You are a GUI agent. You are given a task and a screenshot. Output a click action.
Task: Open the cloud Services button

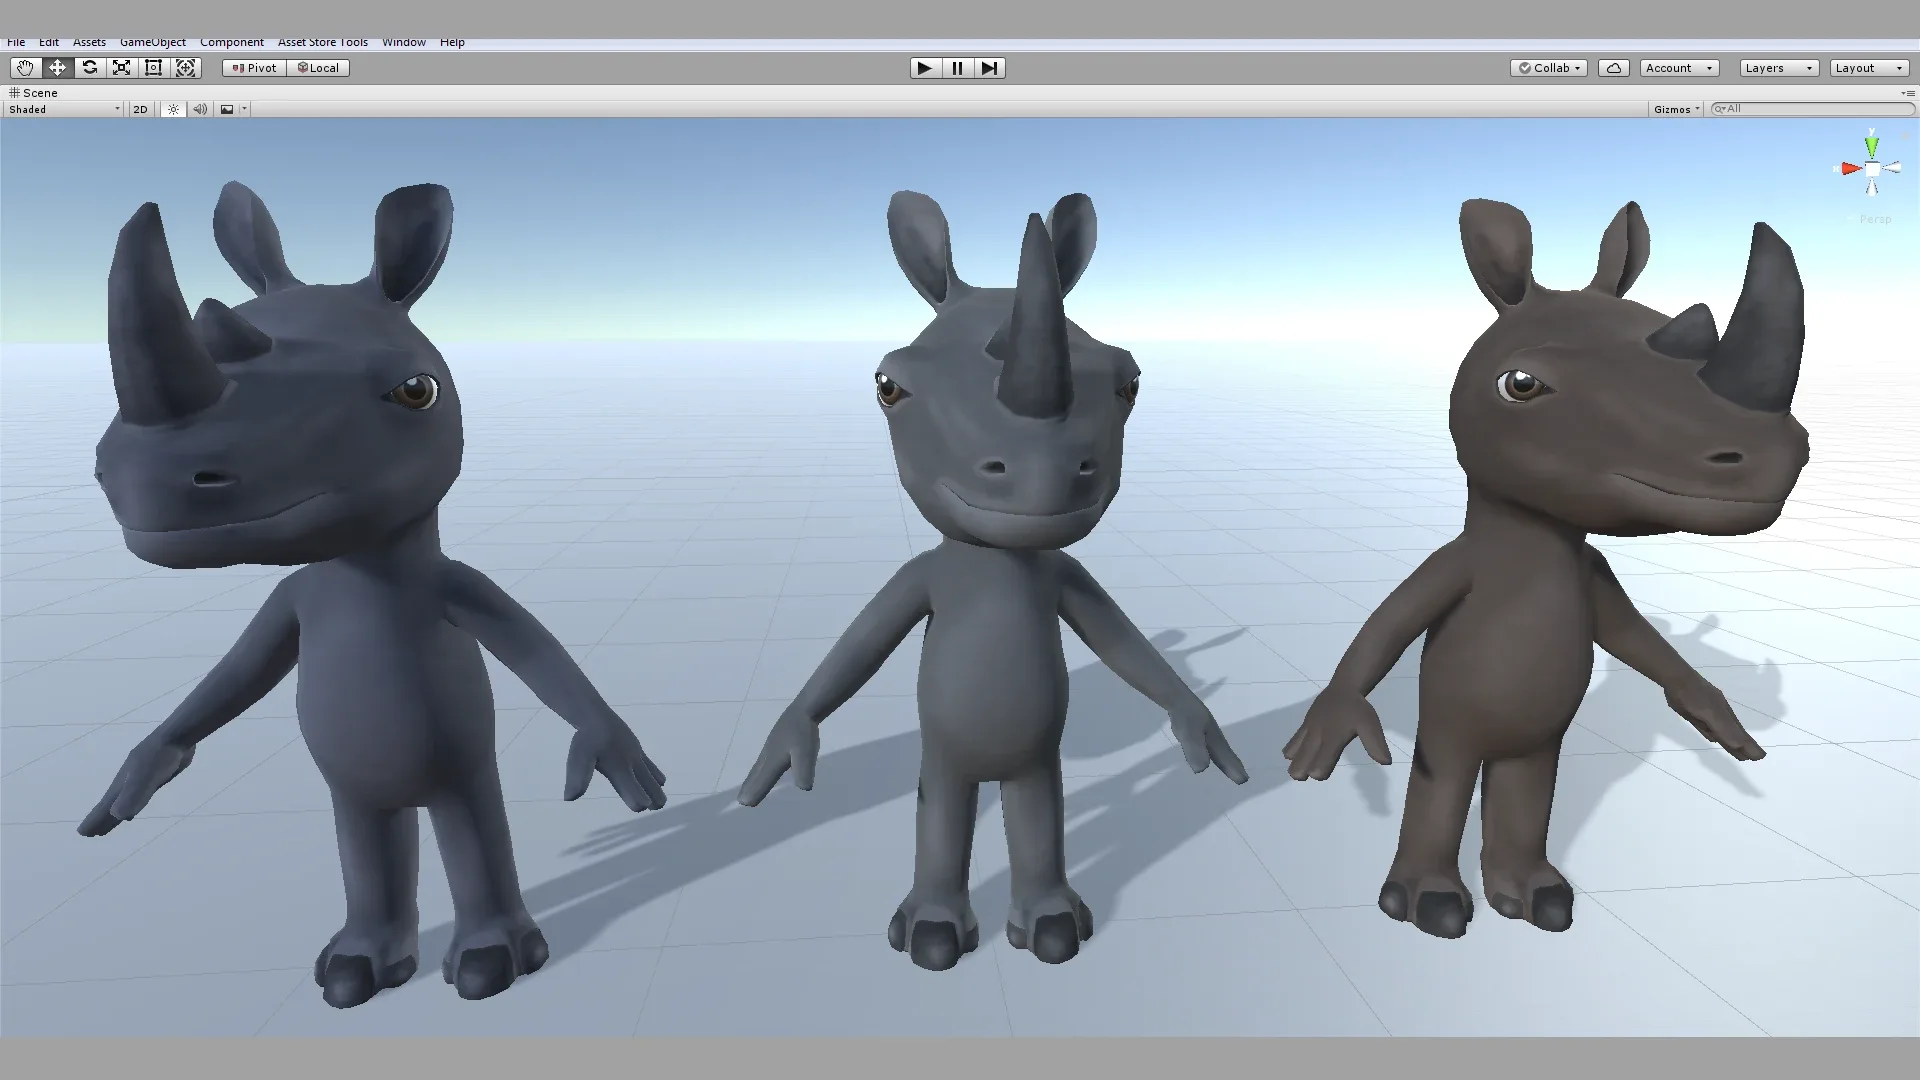click(1614, 68)
